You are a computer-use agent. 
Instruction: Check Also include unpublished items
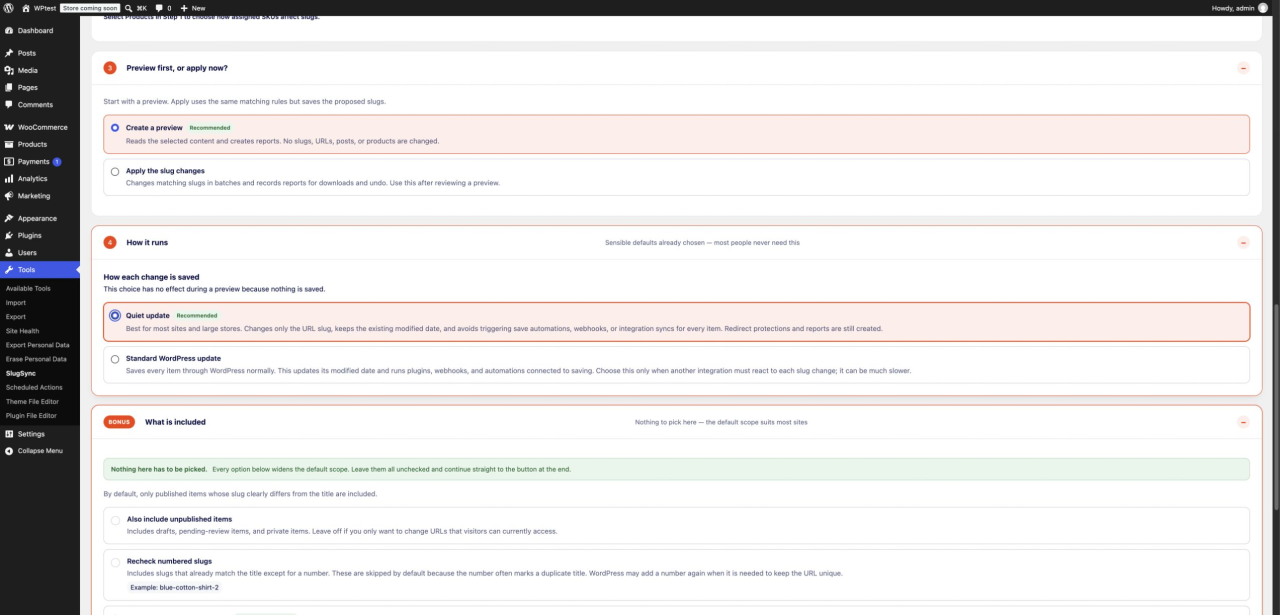115,519
